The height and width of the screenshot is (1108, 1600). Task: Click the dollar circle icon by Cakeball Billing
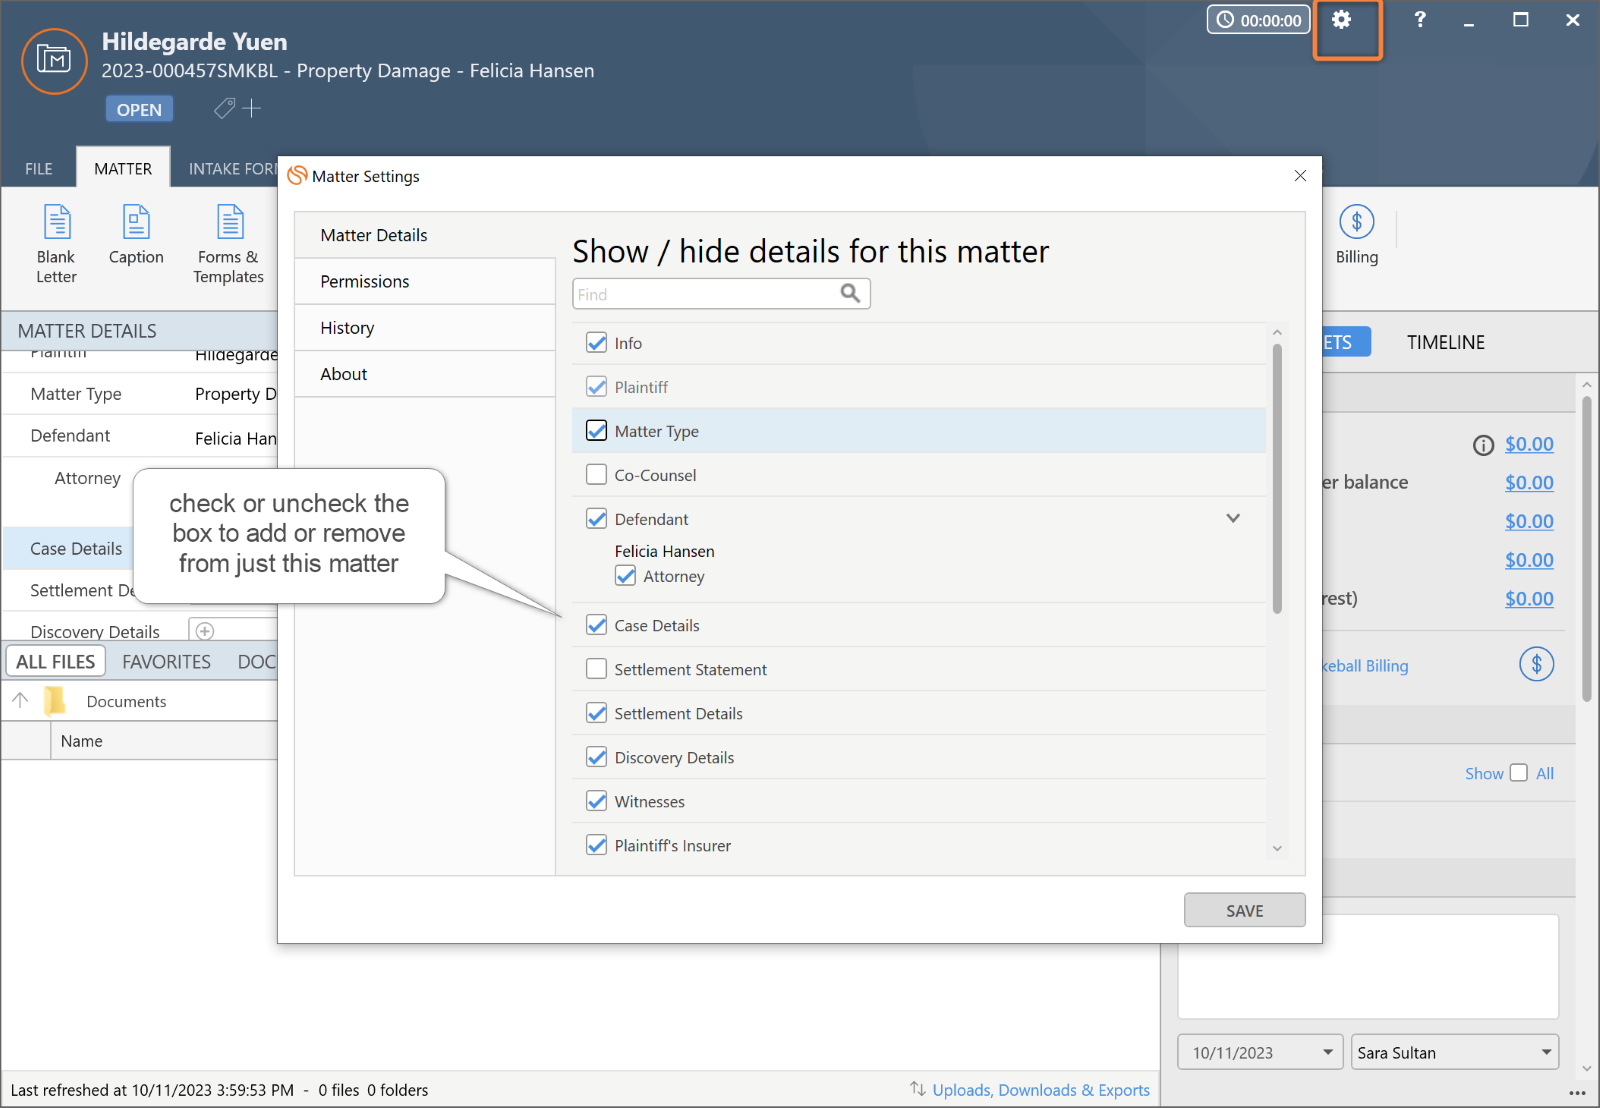click(x=1537, y=664)
